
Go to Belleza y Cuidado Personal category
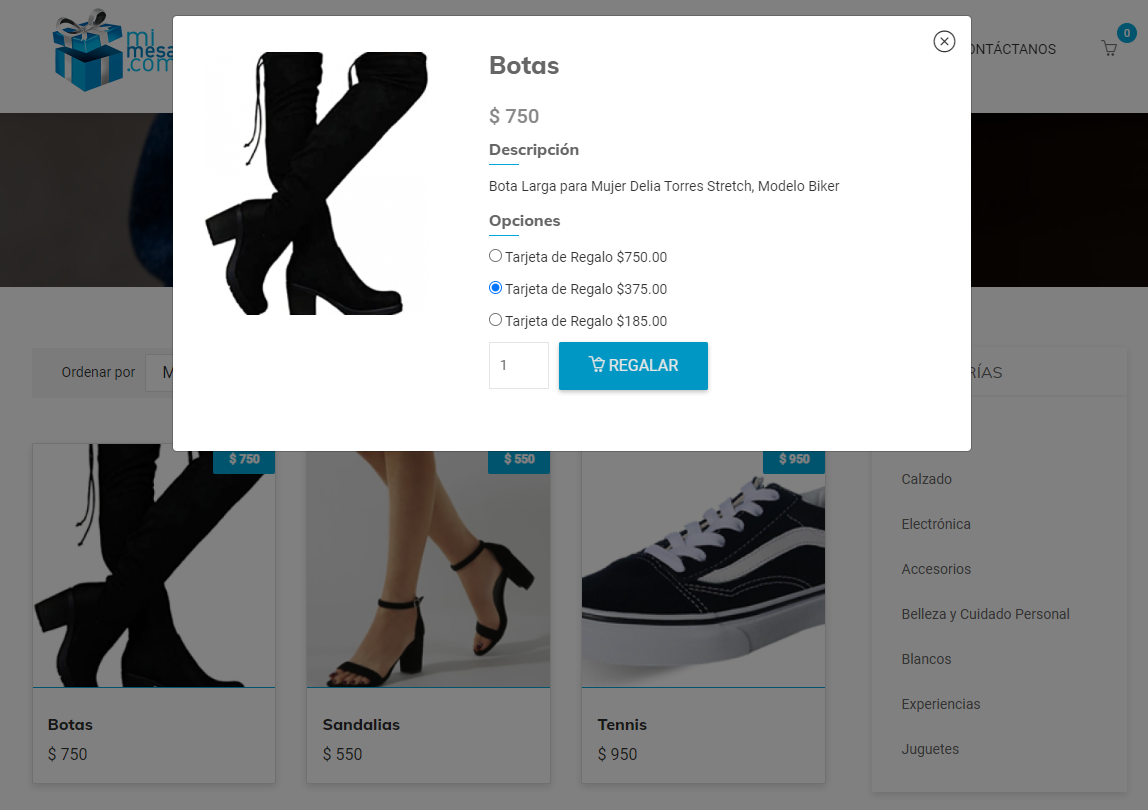[985, 614]
